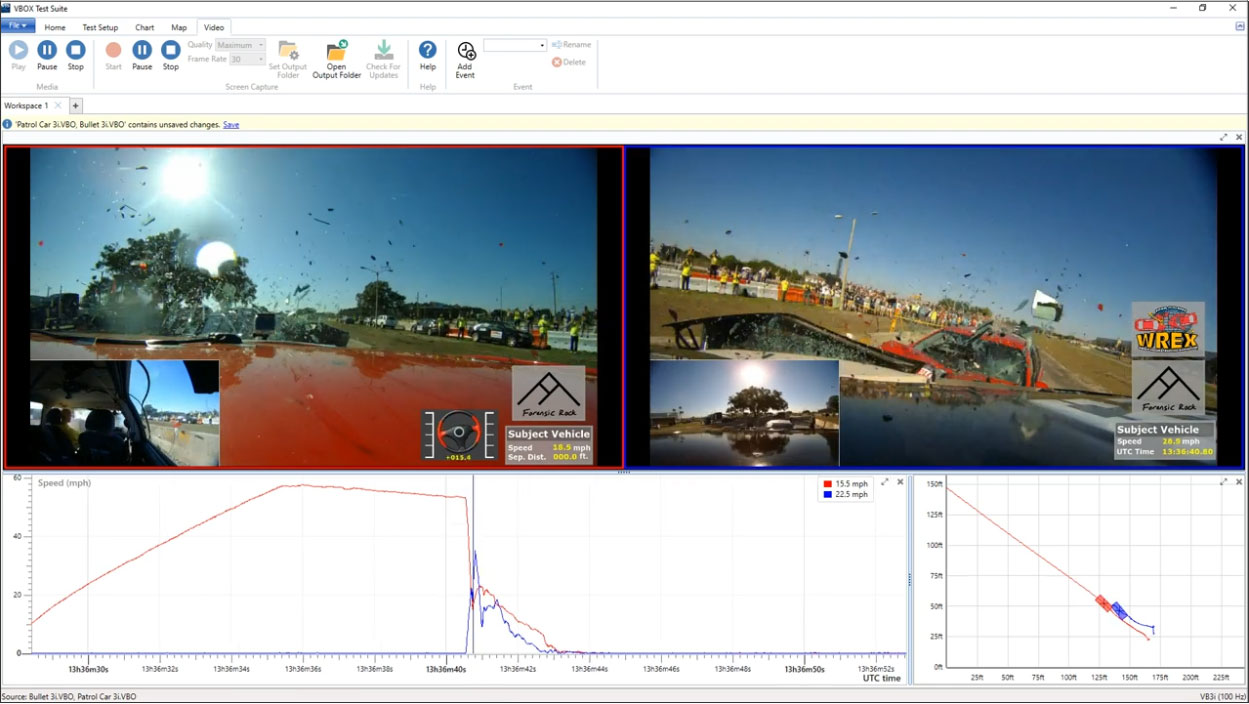Toggle the 22.5 mph series in legend
Image resolution: width=1249 pixels, height=704 pixels.
tap(842, 494)
